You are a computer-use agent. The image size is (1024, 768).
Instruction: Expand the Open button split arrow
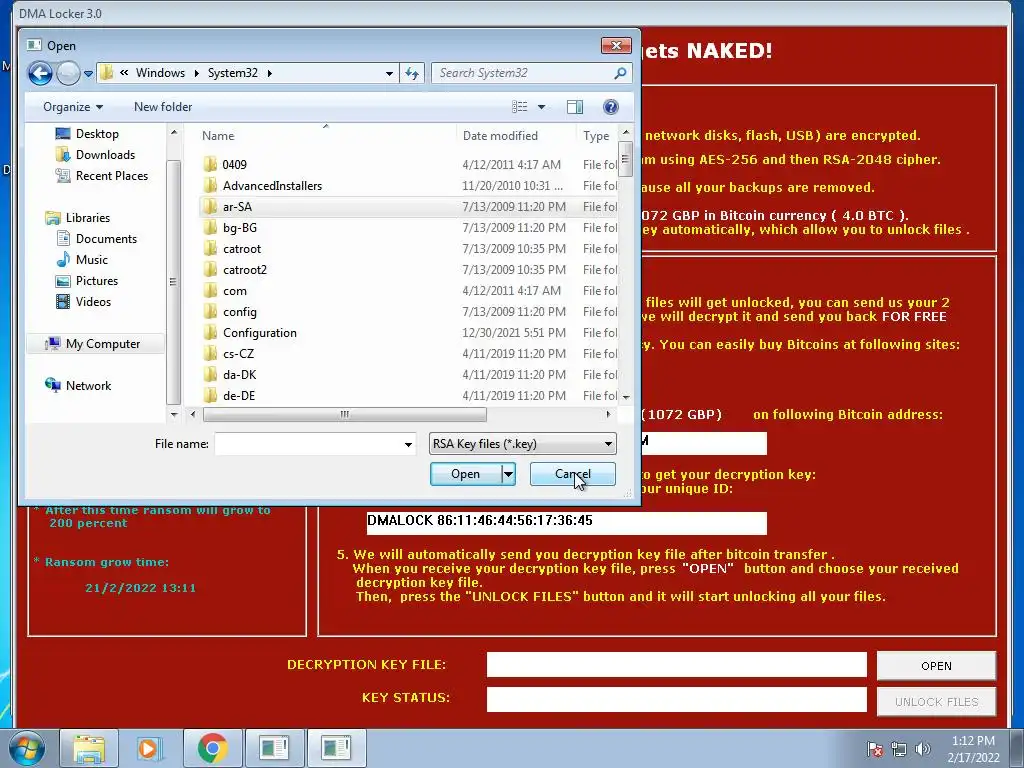509,474
